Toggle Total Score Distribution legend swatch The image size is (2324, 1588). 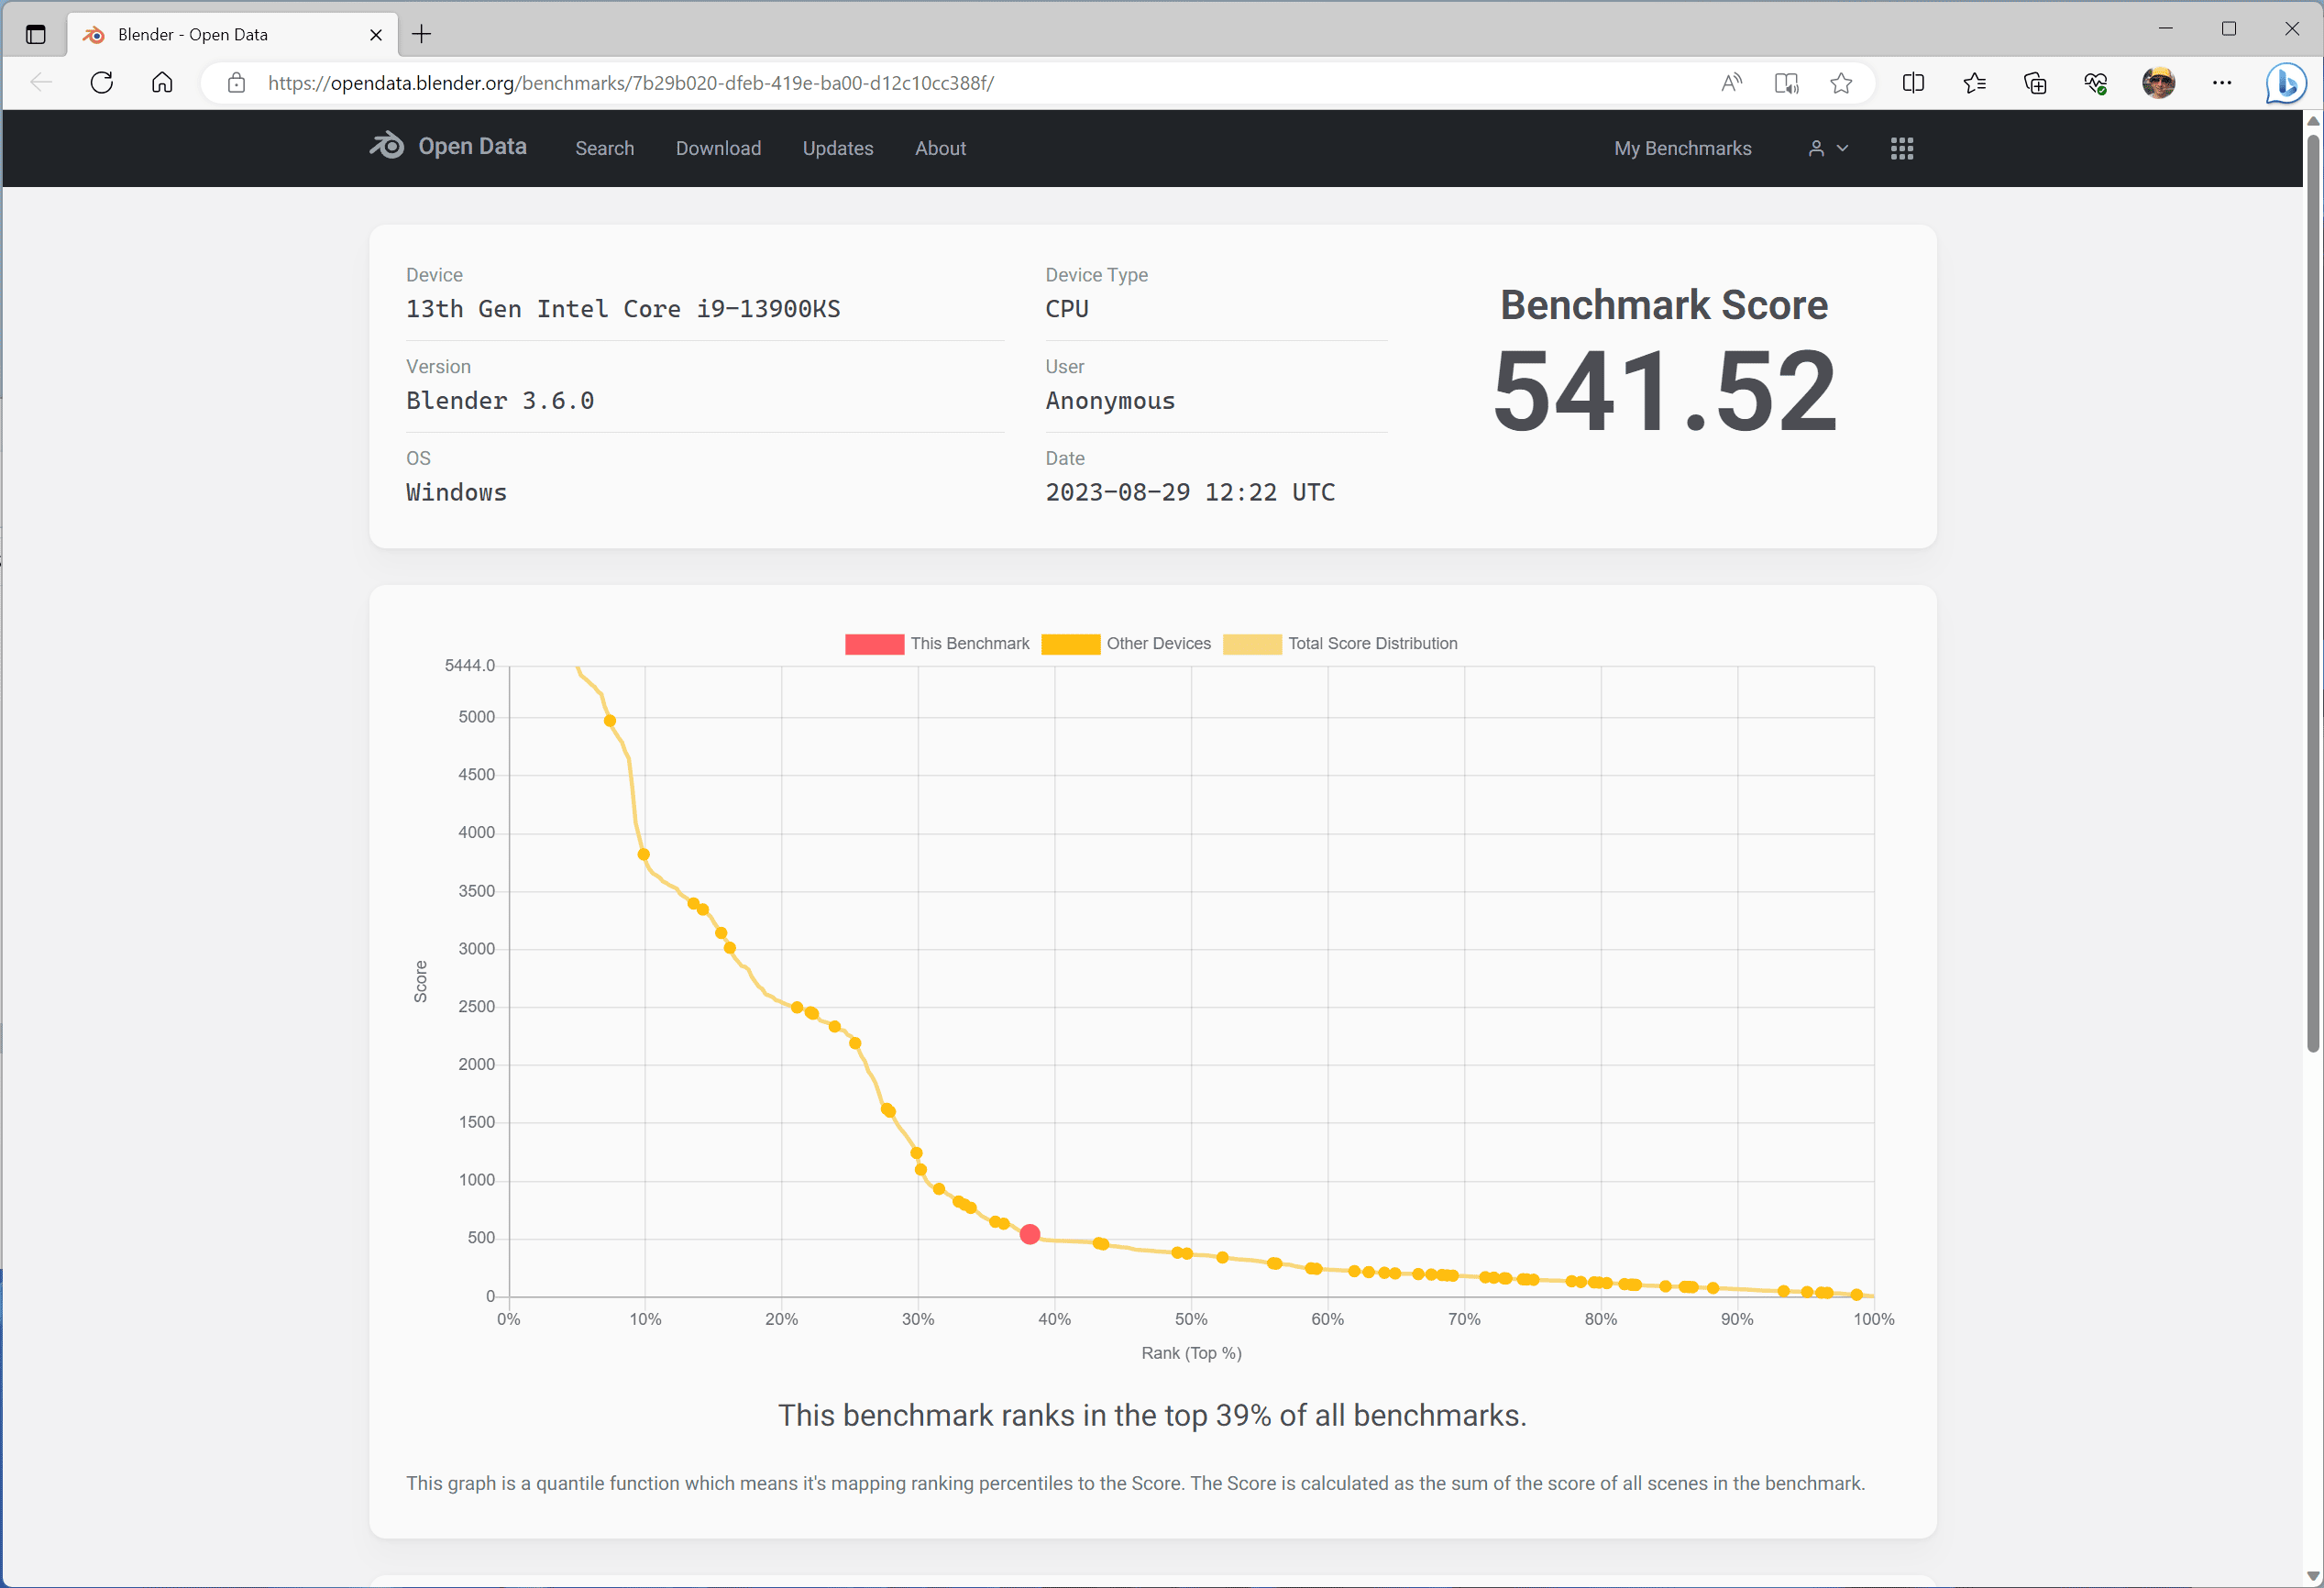click(1252, 644)
